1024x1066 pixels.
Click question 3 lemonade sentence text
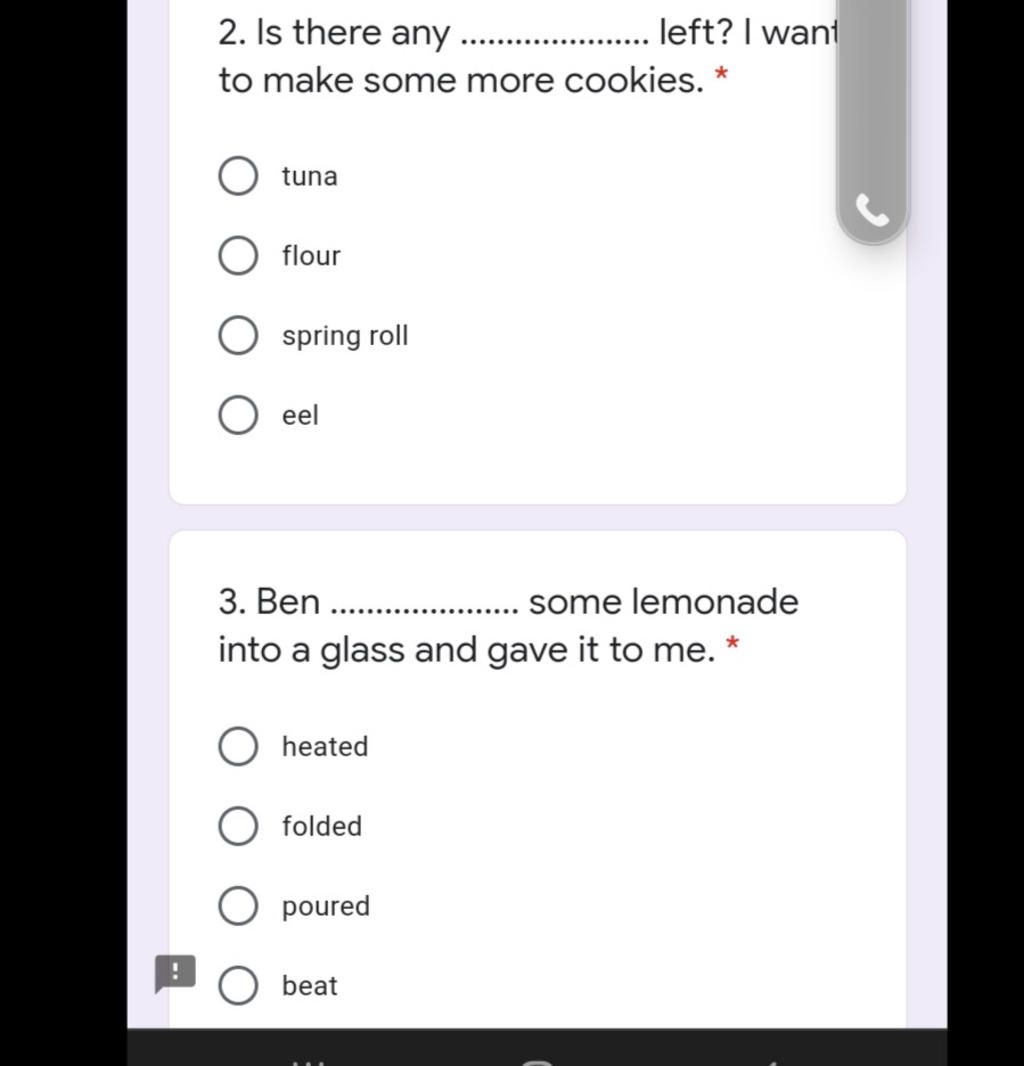508,626
